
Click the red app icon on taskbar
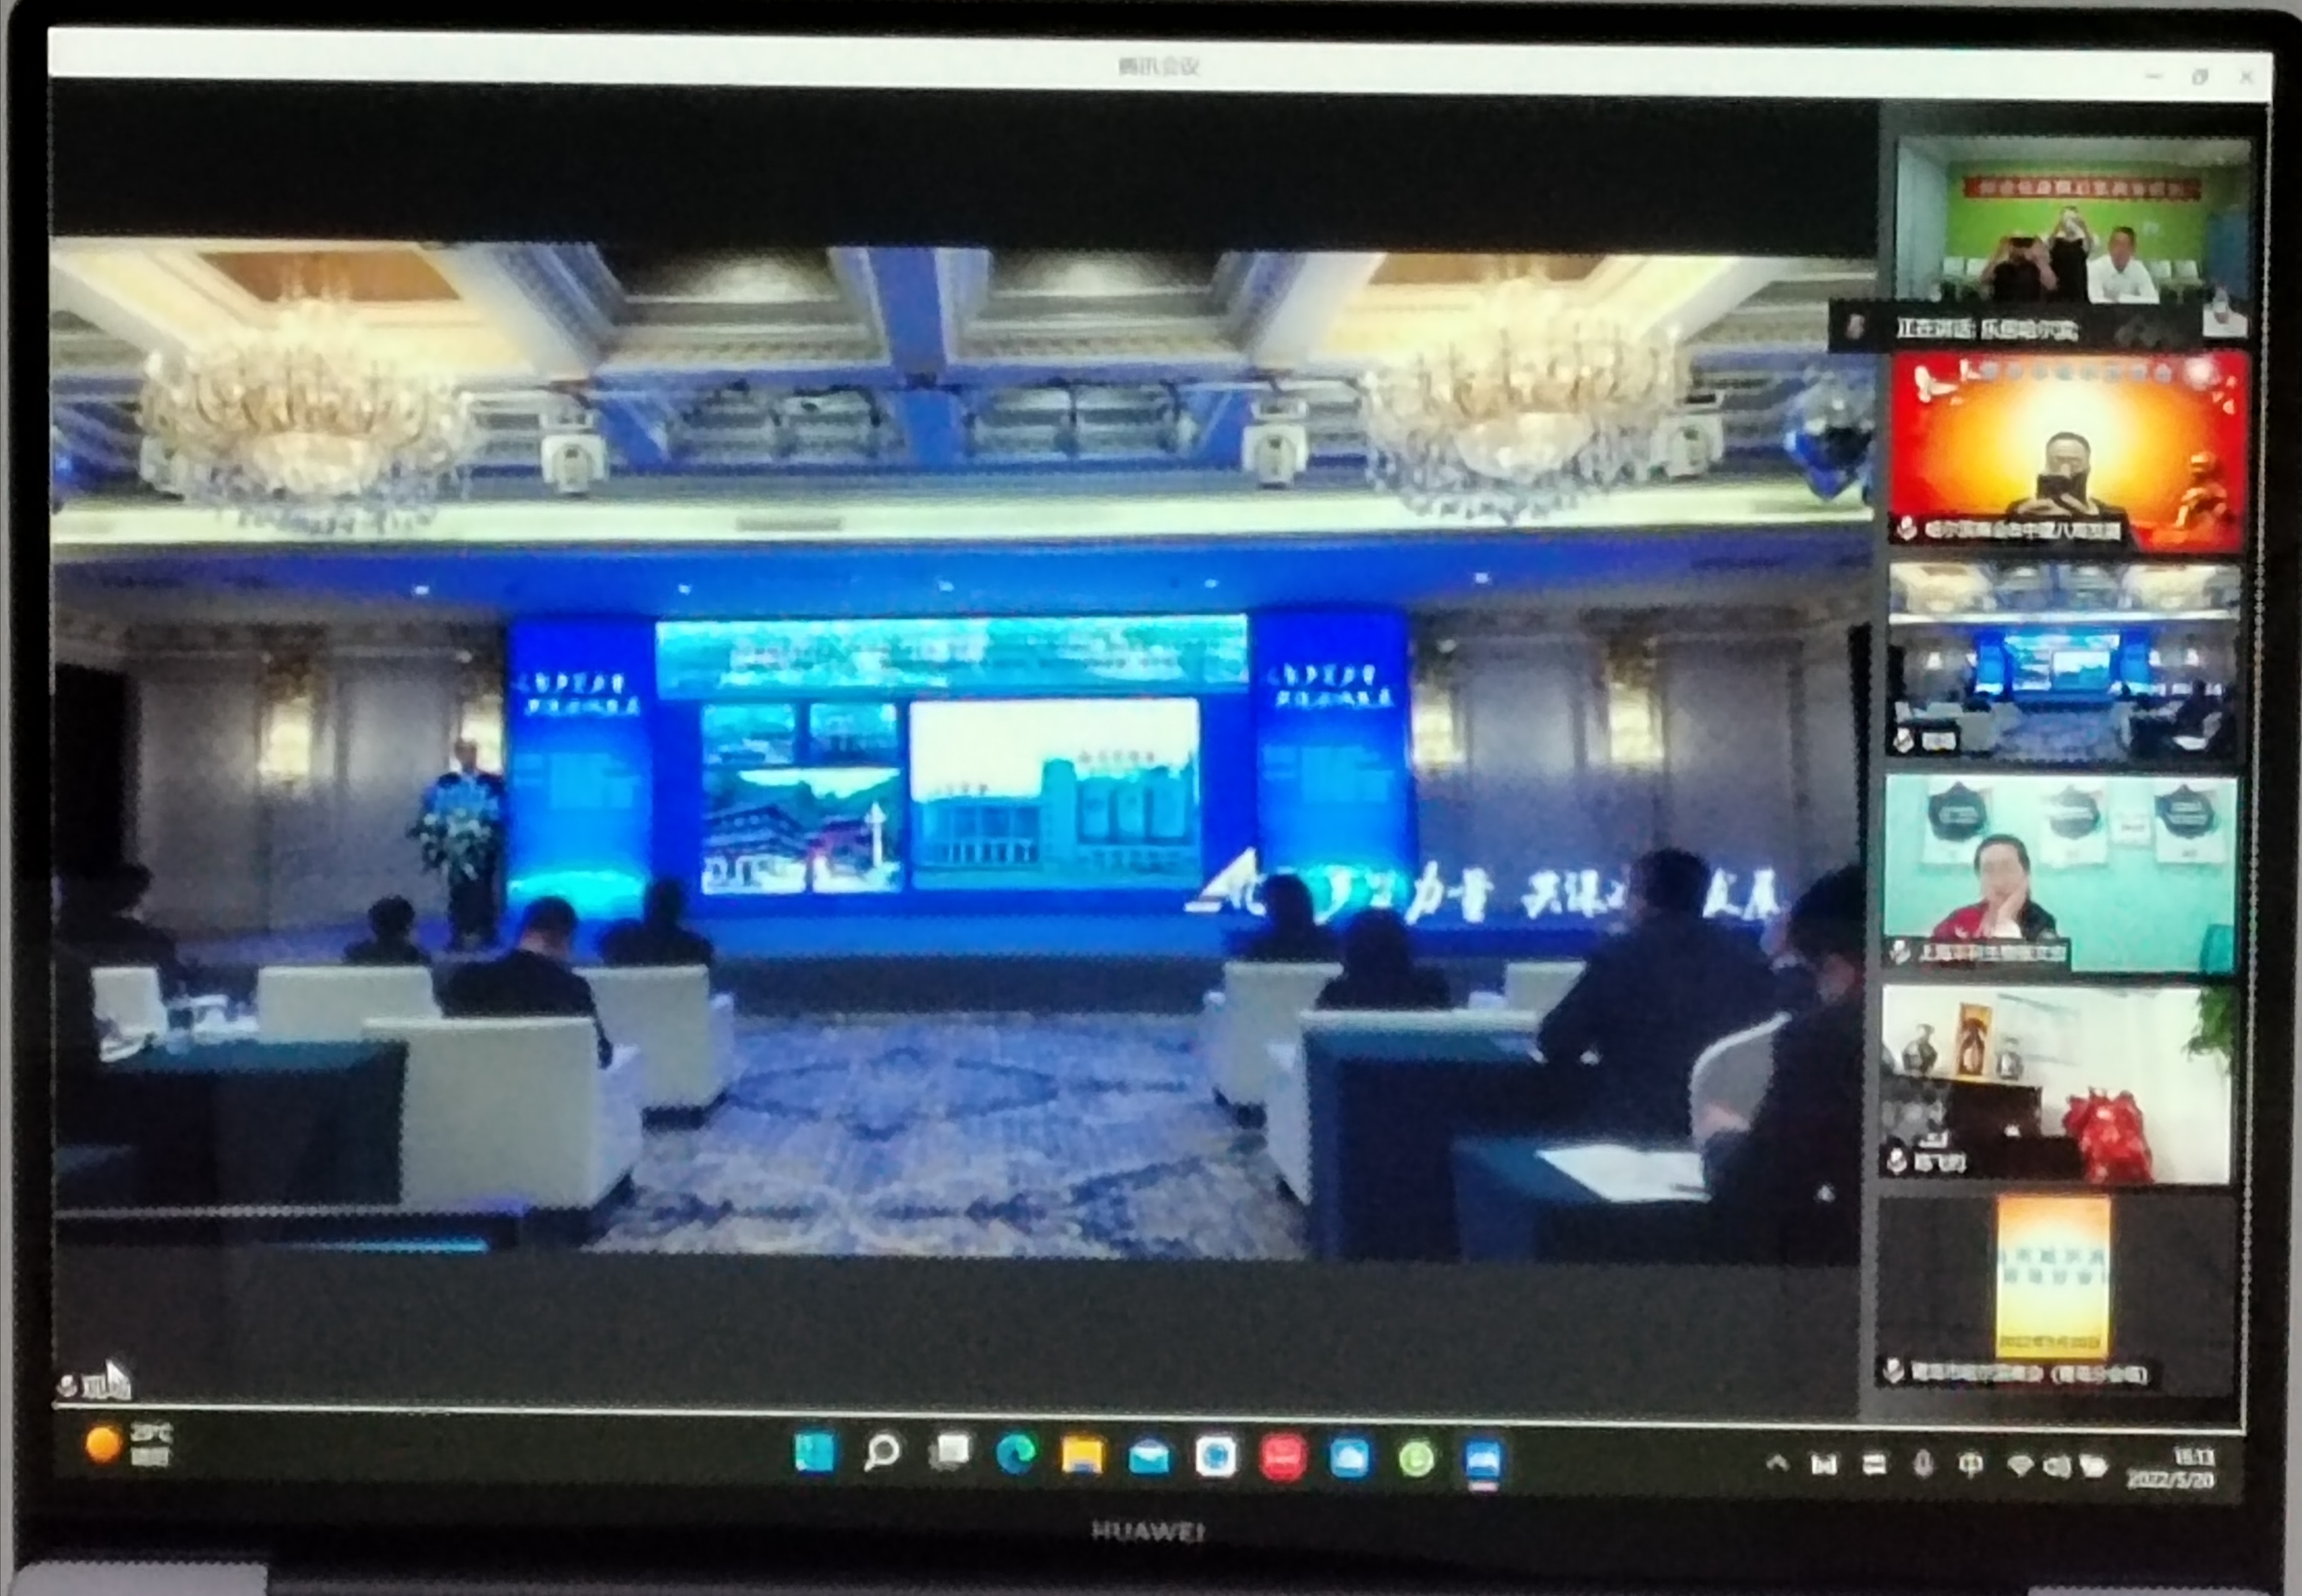coord(1283,1458)
